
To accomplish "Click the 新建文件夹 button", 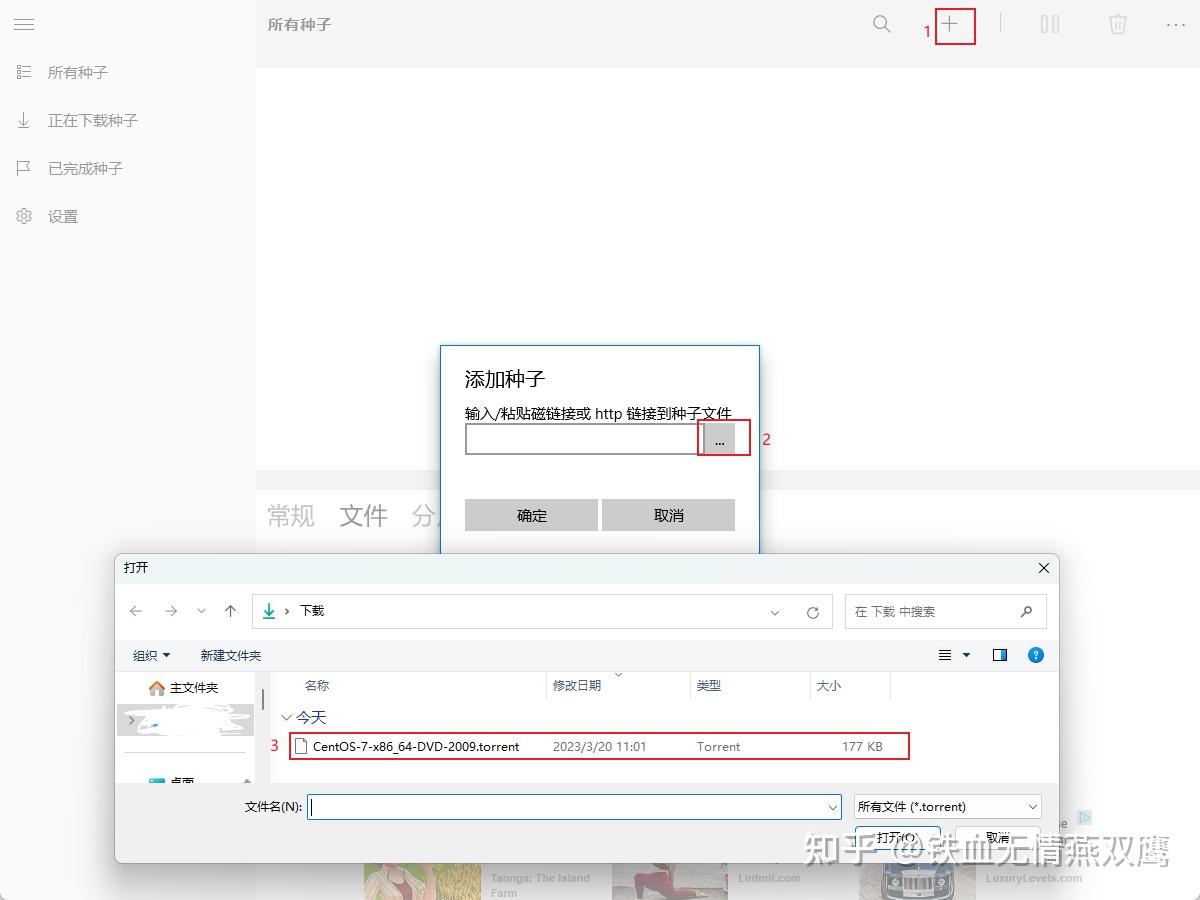I will tap(231, 655).
